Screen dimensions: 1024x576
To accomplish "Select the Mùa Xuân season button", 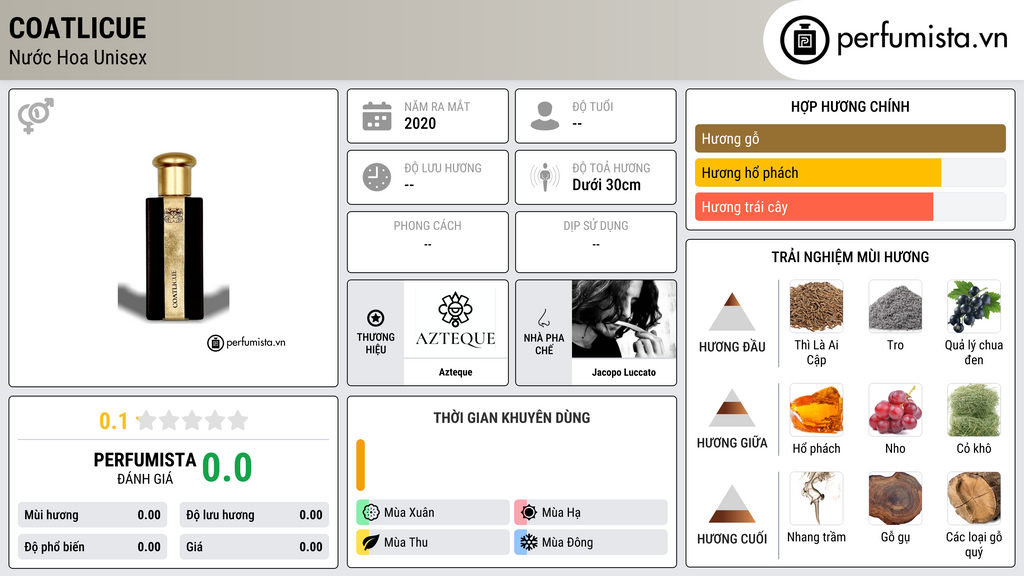I will pos(433,513).
